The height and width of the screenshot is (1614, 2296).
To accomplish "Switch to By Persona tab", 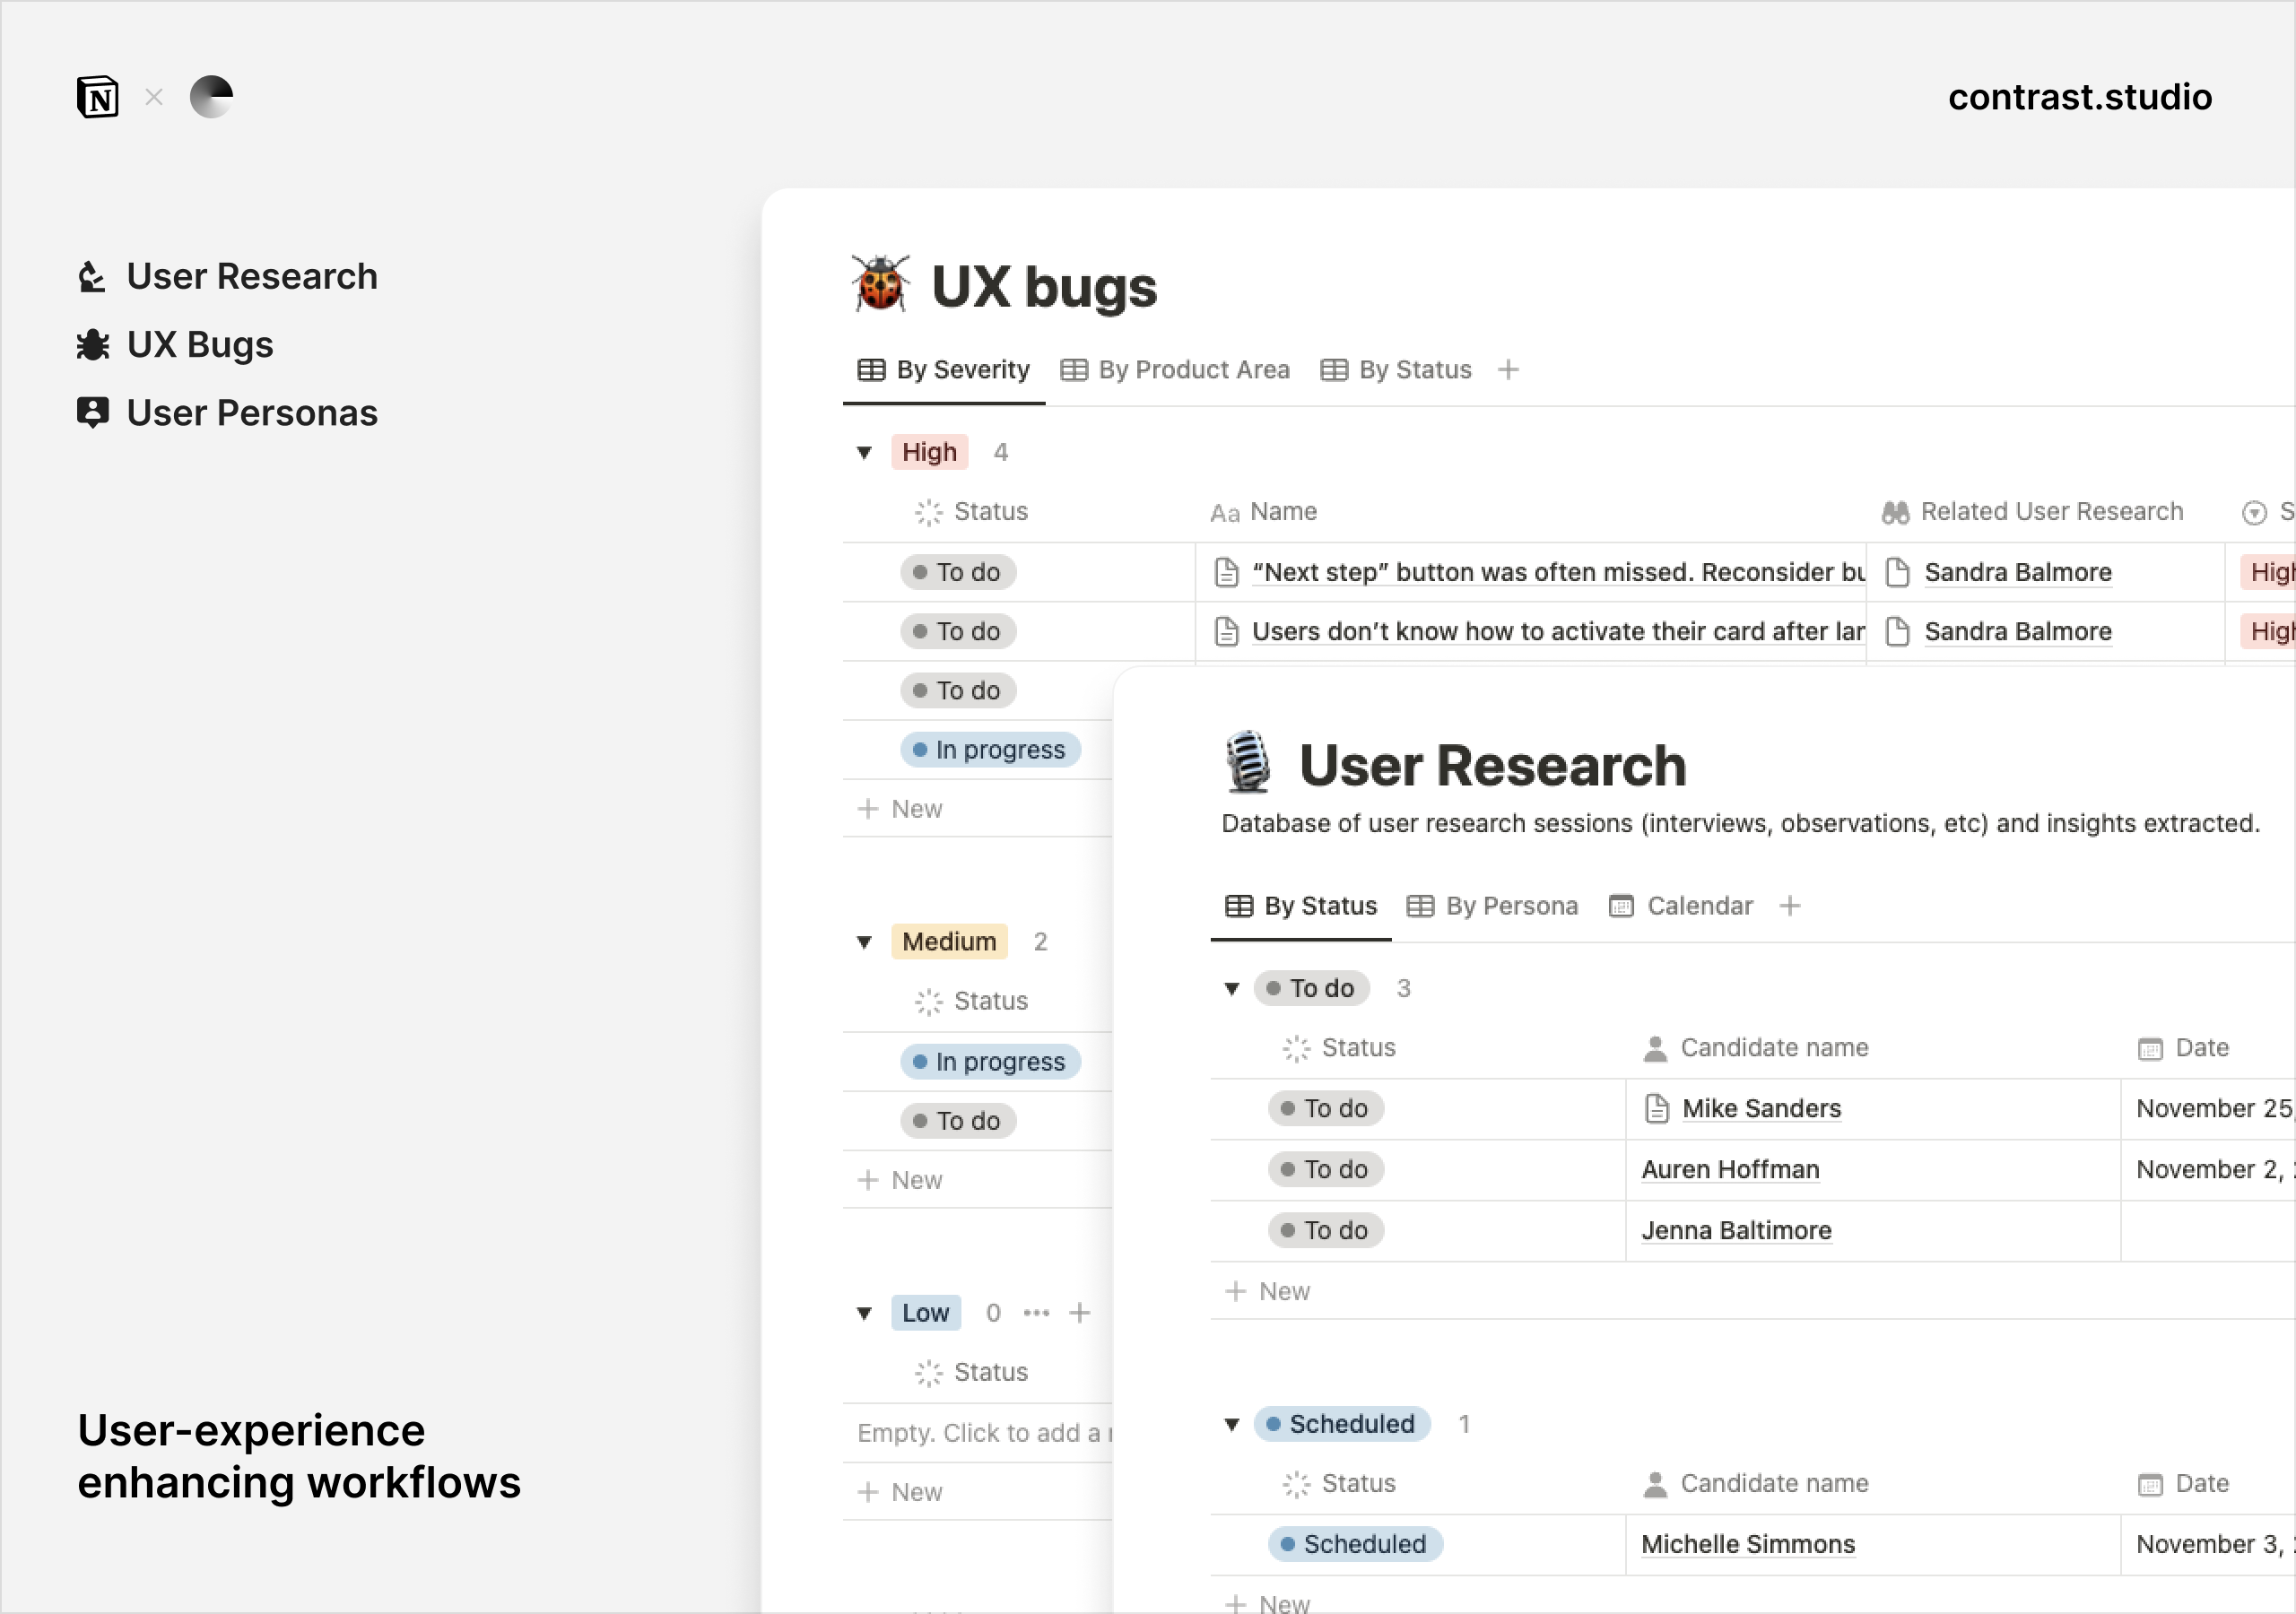I will (x=1492, y=906).
